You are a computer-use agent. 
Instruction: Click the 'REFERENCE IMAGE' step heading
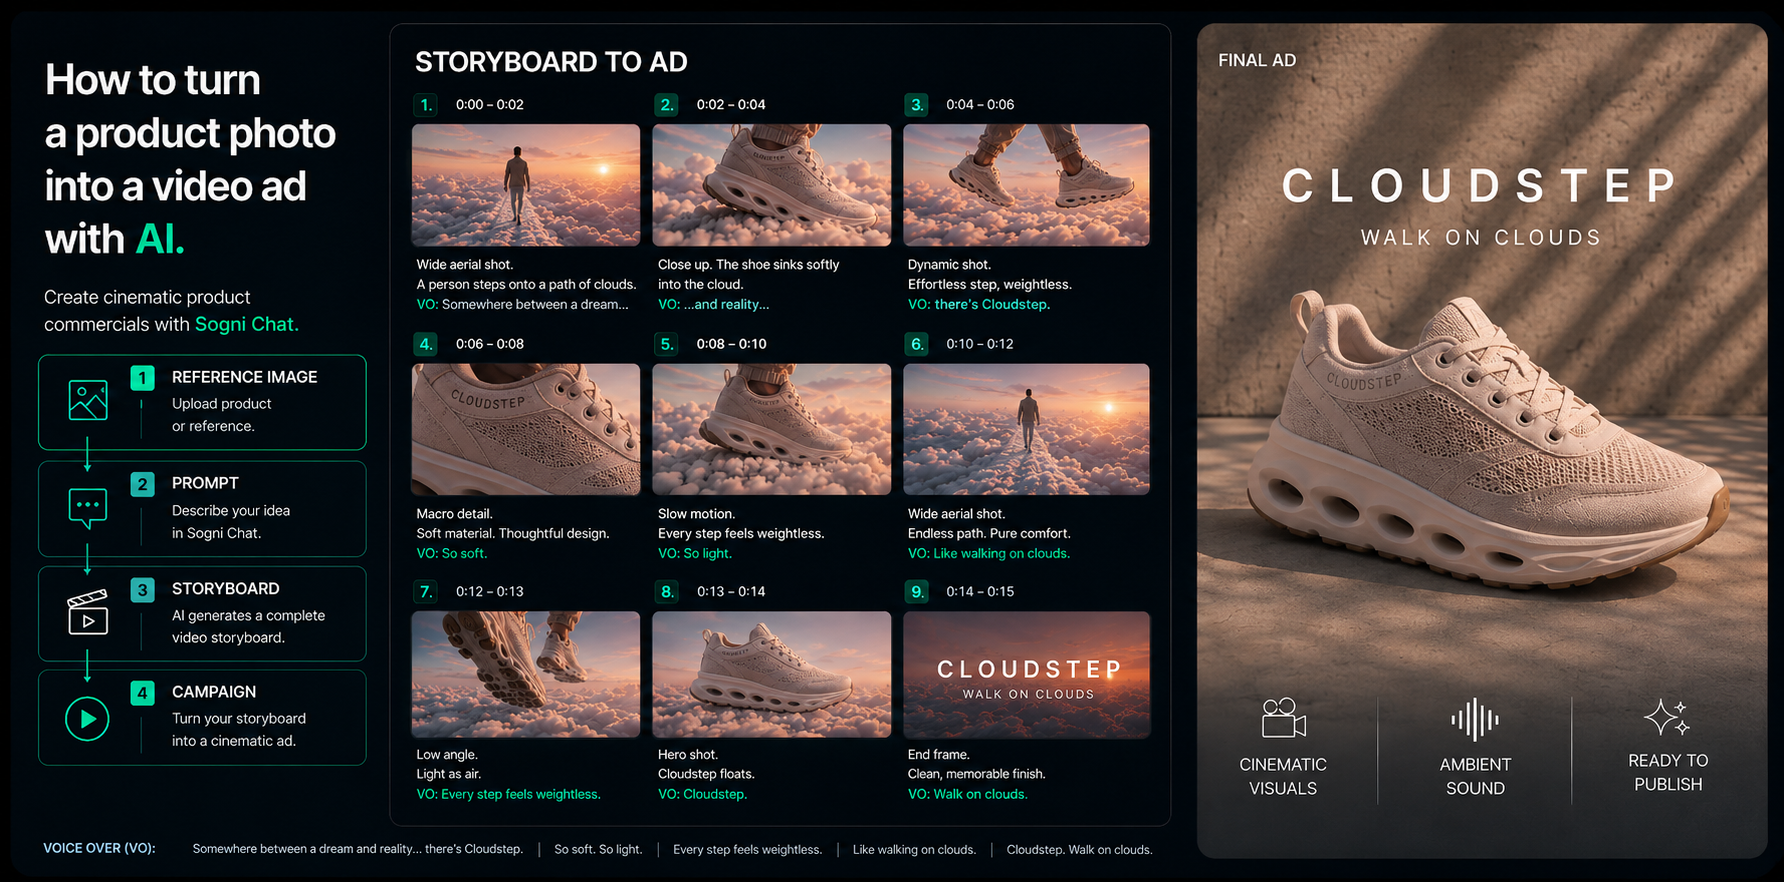click(244, 377)
